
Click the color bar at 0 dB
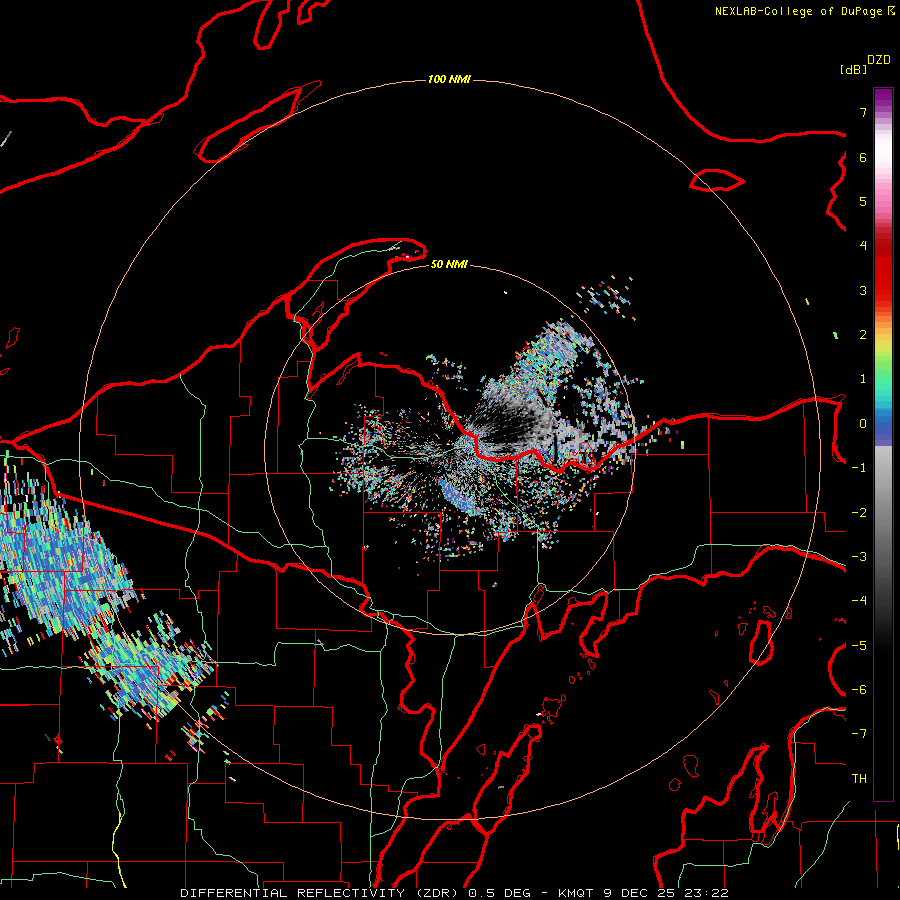[x=883, y=424]
